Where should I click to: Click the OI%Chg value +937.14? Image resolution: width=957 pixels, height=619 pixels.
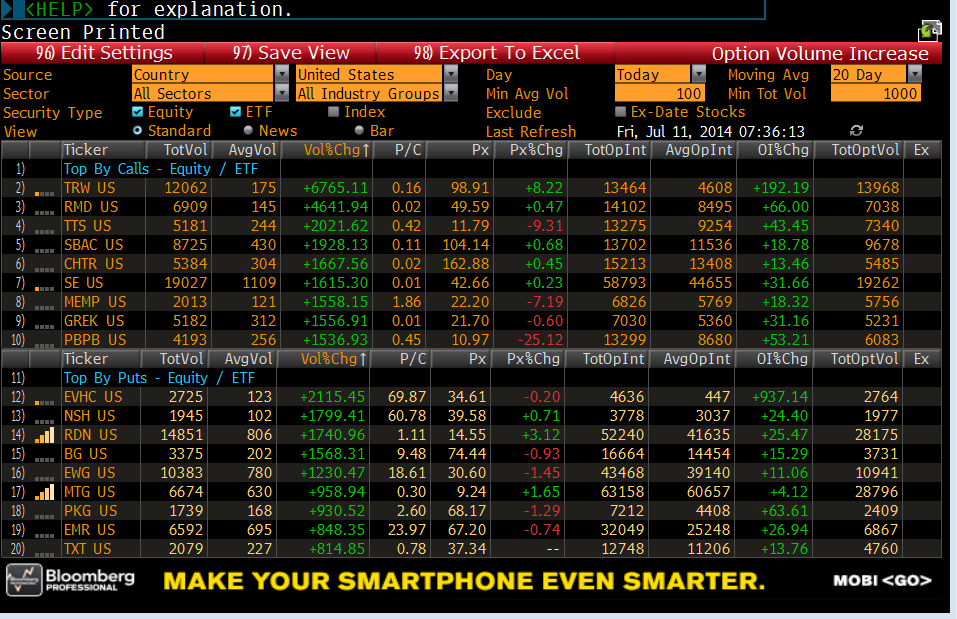[x=780, y=397]
